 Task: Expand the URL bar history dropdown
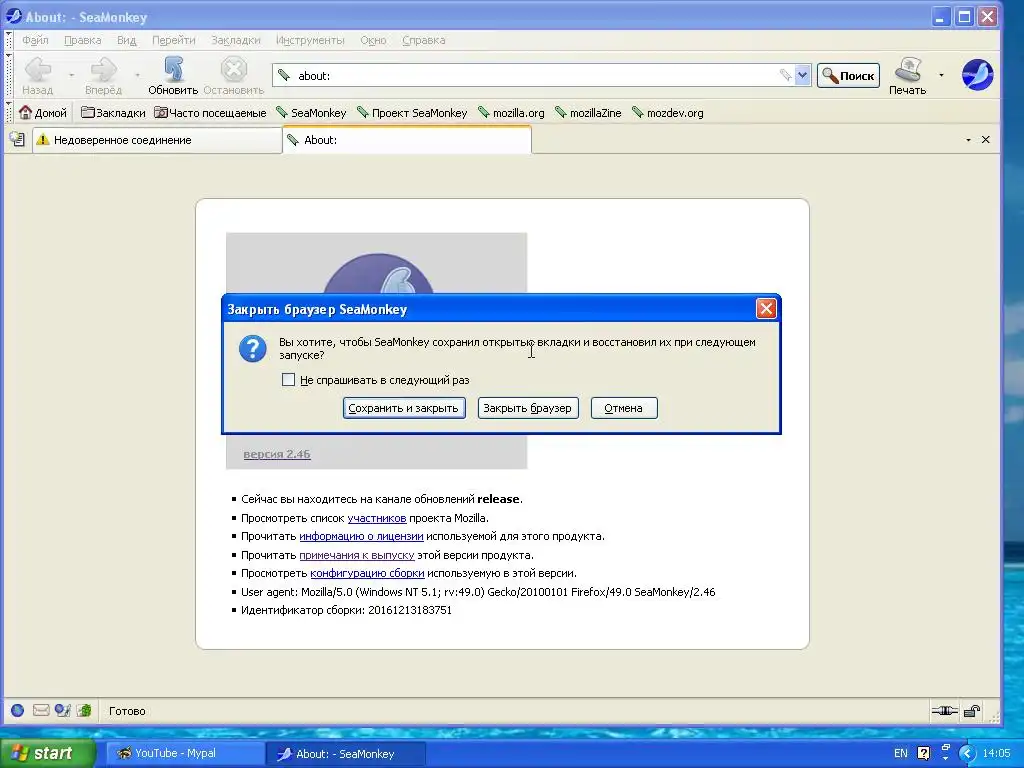tap(803, 76)
